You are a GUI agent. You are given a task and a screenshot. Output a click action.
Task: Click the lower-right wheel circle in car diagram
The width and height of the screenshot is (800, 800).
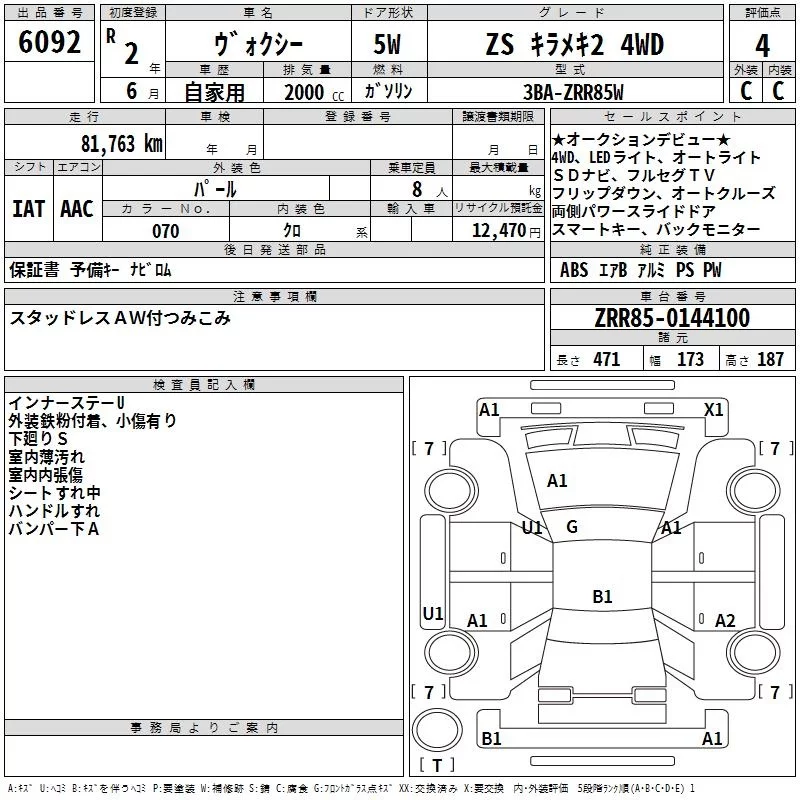point(754,652)
